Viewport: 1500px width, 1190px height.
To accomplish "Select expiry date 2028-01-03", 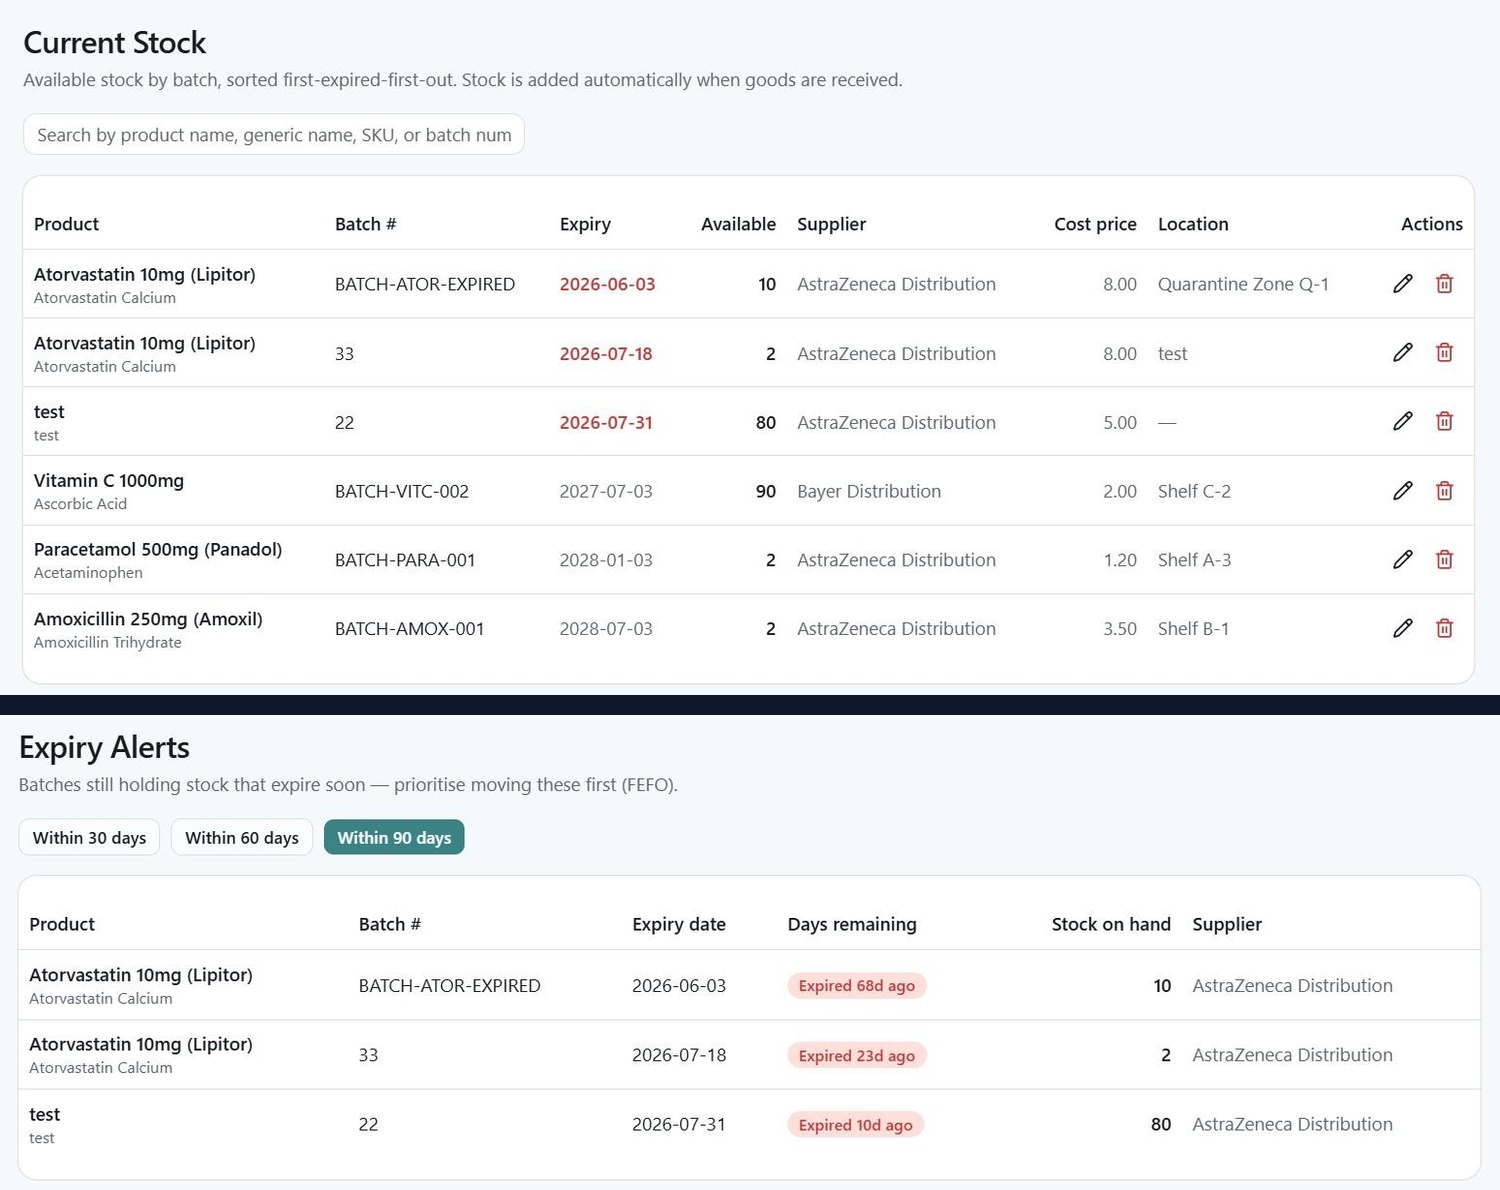I will (x=606, y=560).
